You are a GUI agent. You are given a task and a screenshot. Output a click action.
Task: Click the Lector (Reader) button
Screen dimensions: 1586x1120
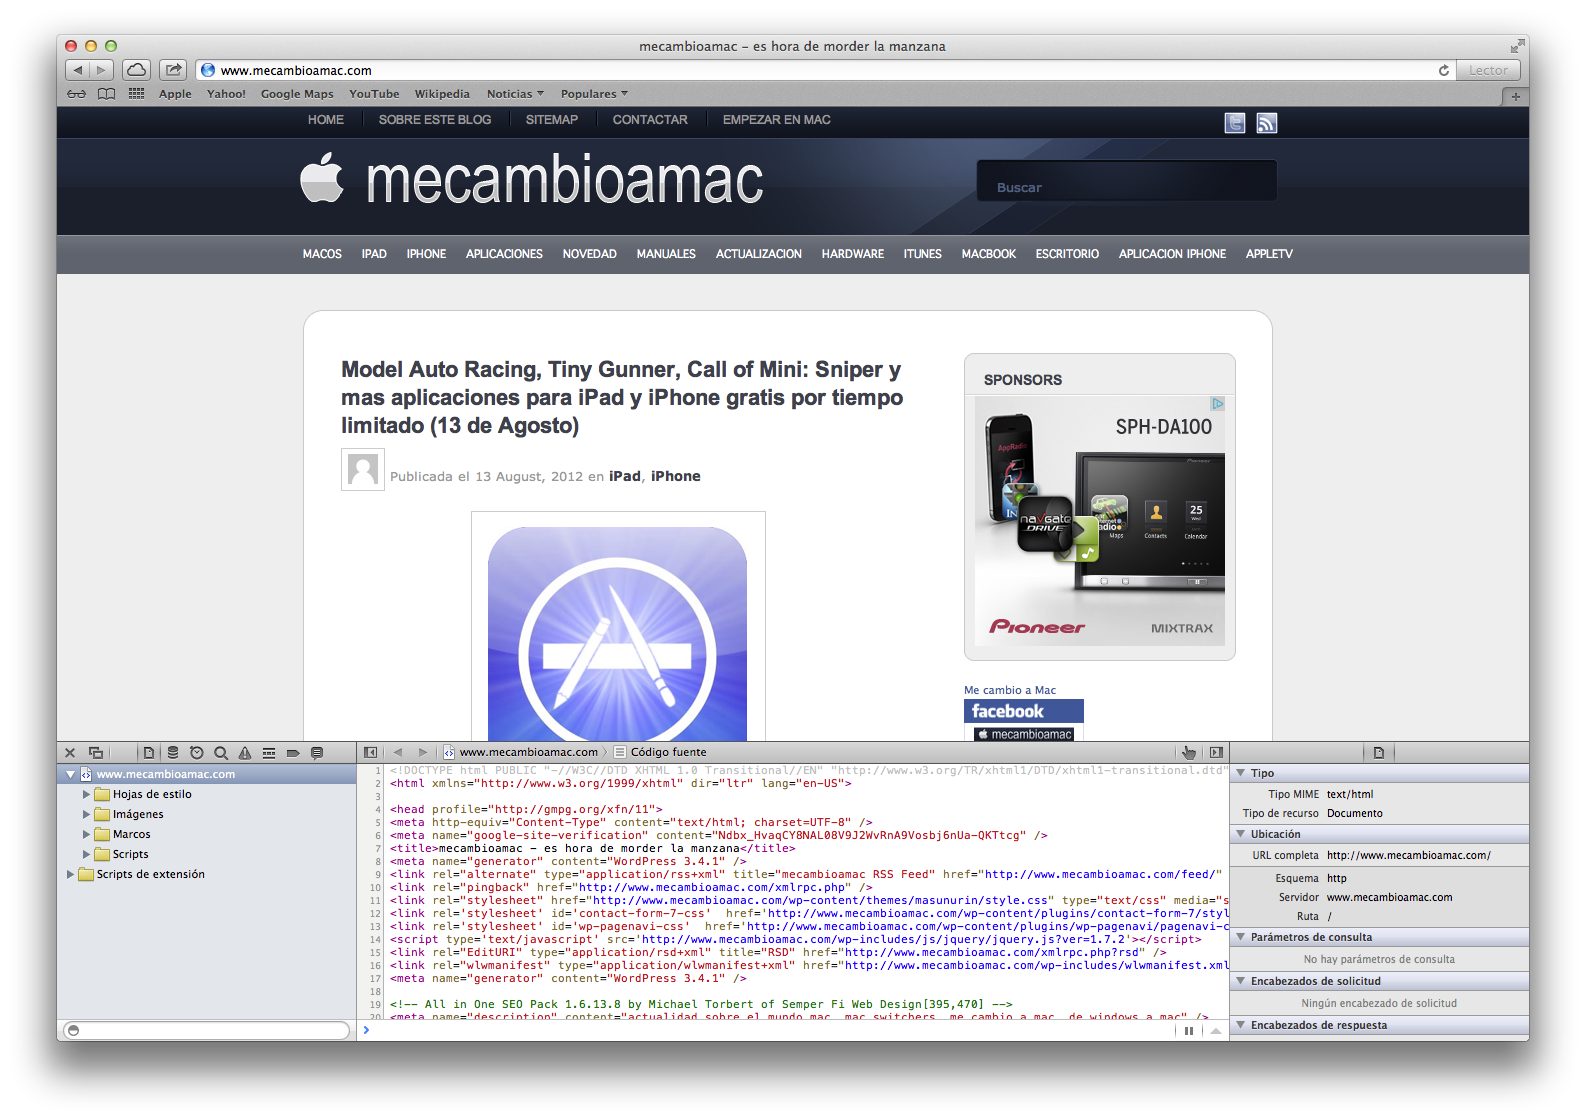1488,70
